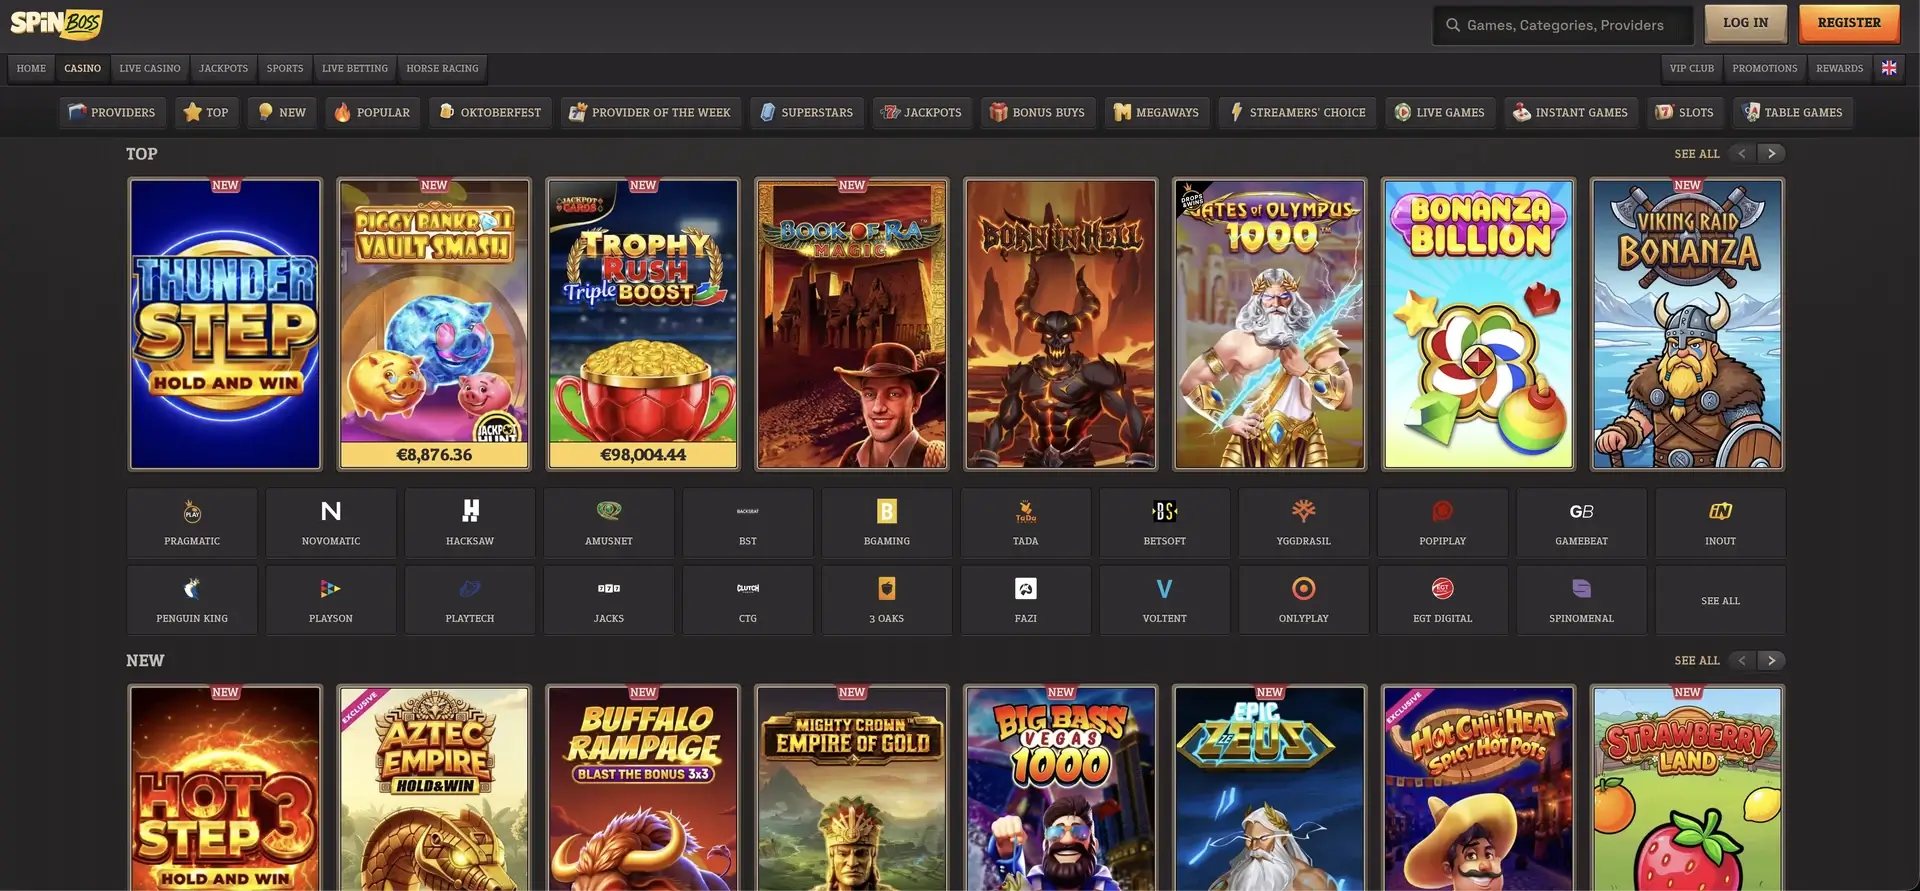Screen dimensions: 1920x891
Task: Open Thunder Step Hold and Win game
Action: pyautogui.click(x=225, y=324)
